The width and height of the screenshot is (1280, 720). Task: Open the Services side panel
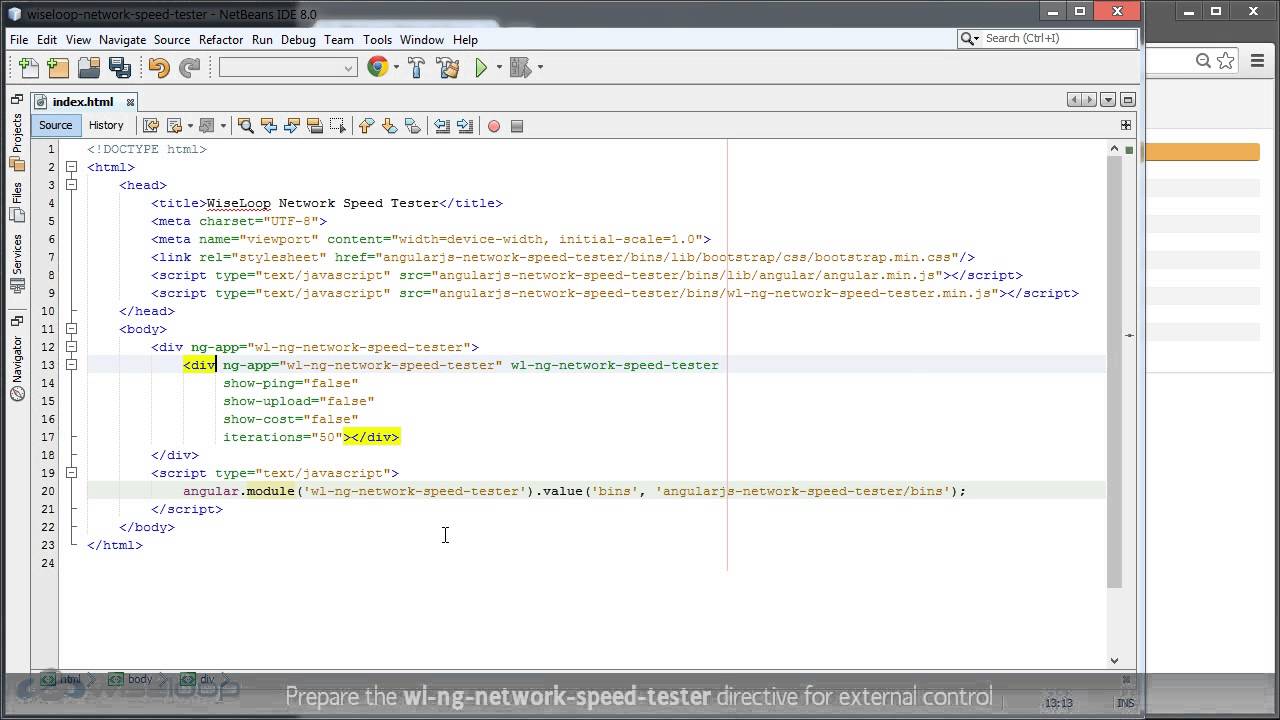pyautogui.click(x=17, y=262)
